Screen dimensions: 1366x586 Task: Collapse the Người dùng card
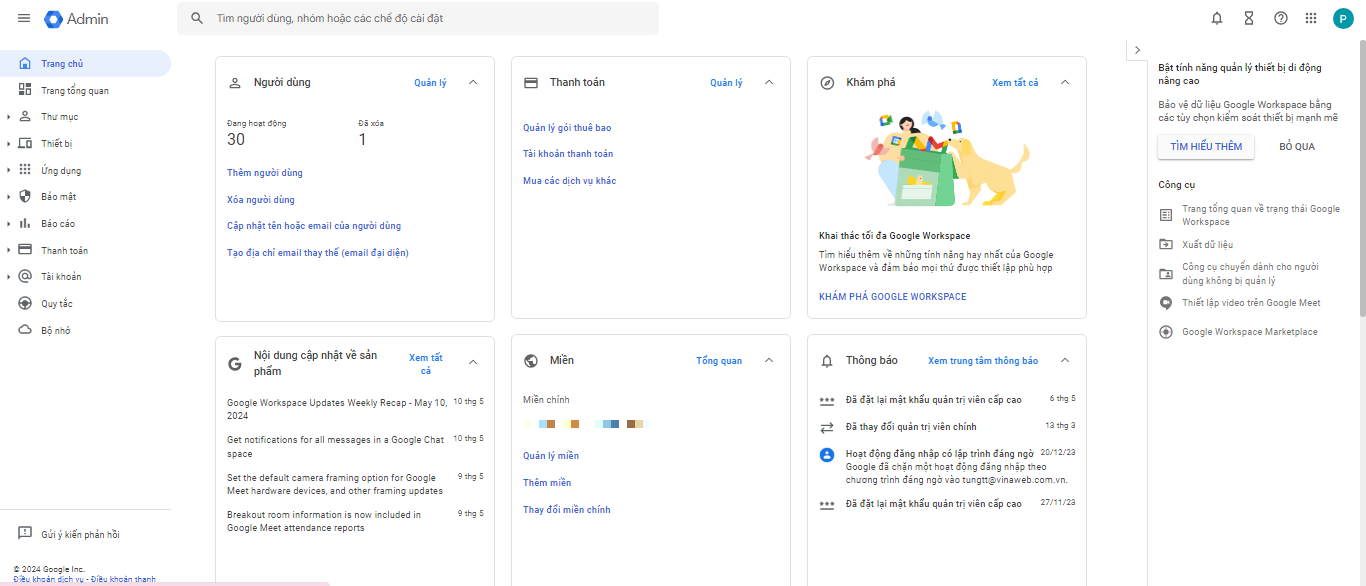pos(473,83)
